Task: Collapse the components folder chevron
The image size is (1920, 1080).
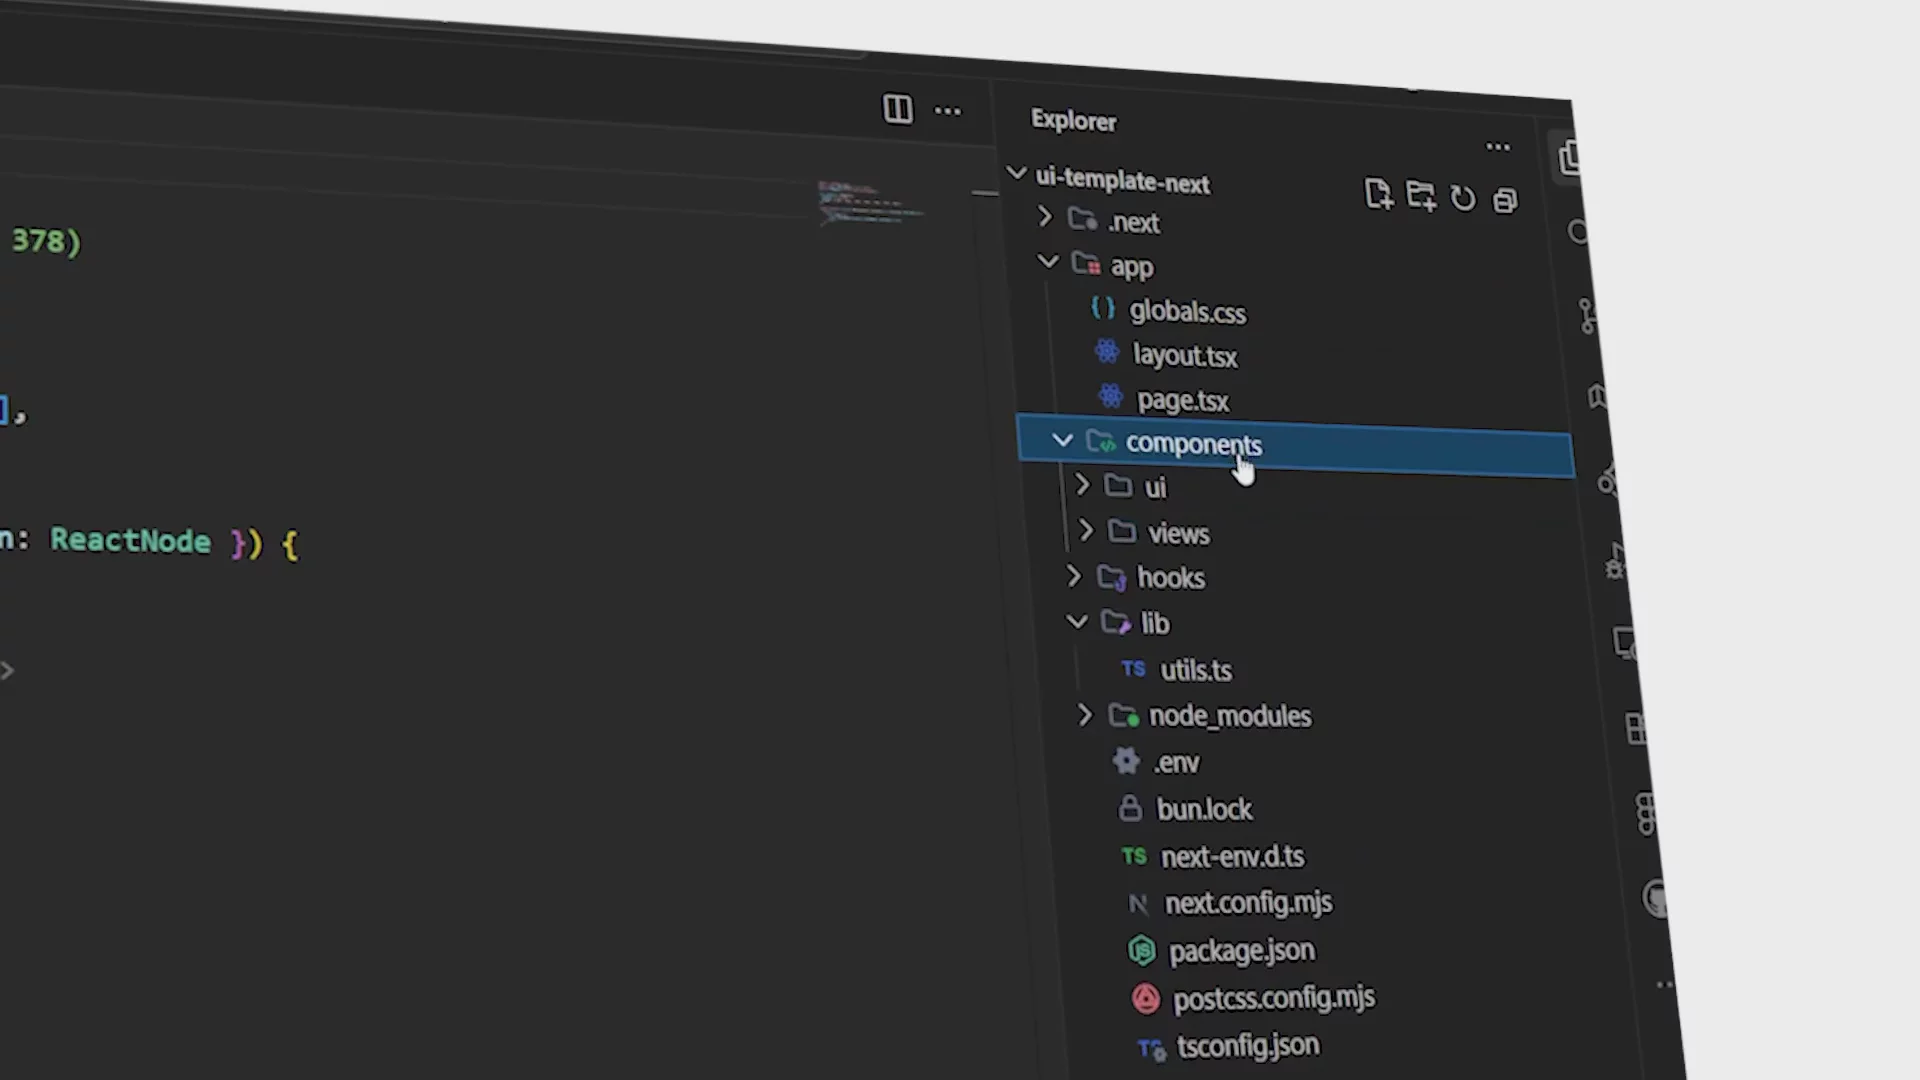Action: [x=1062, y=440]
